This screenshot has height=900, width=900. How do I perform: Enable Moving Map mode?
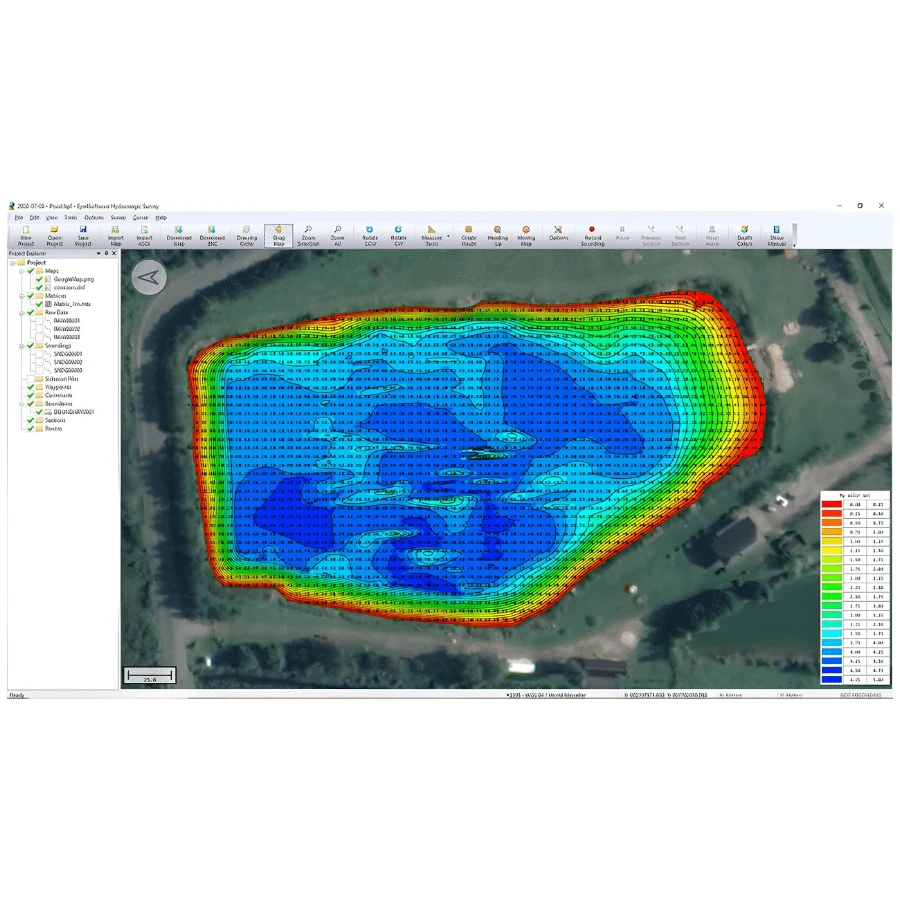click(x=526, y=236)
